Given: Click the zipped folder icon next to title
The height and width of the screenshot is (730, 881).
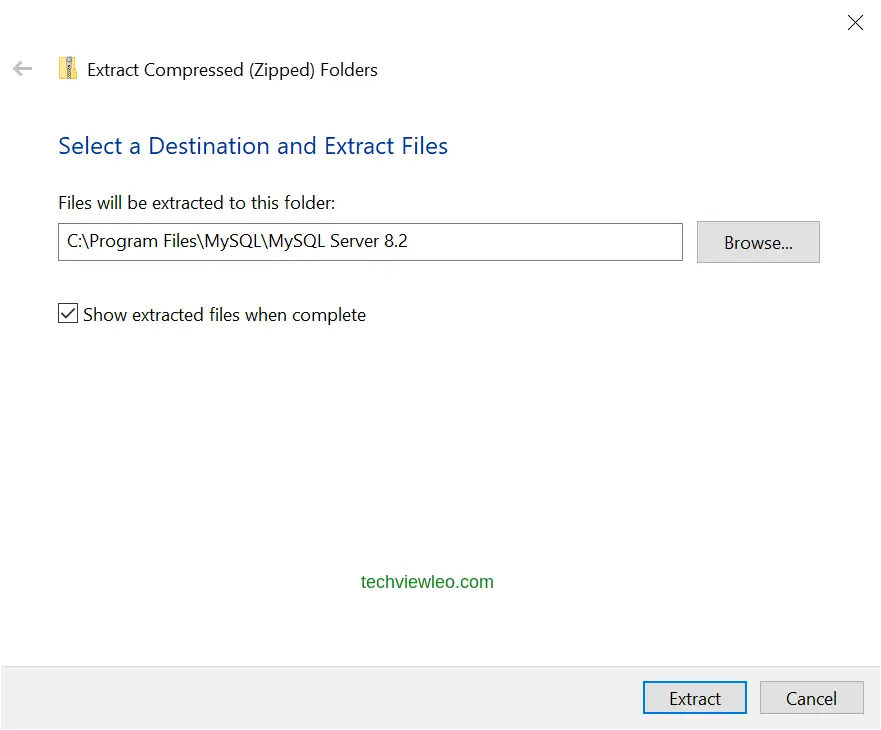Looking at the screenshot, I should tap(68, 68).
